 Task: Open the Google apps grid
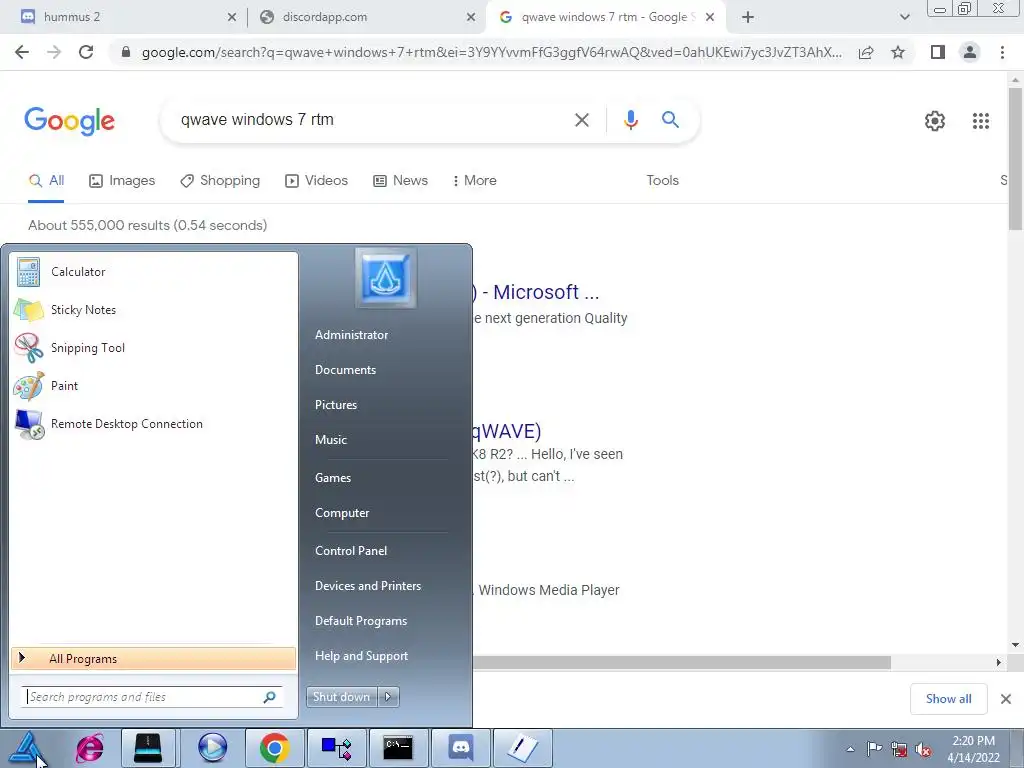pos(980,121)
